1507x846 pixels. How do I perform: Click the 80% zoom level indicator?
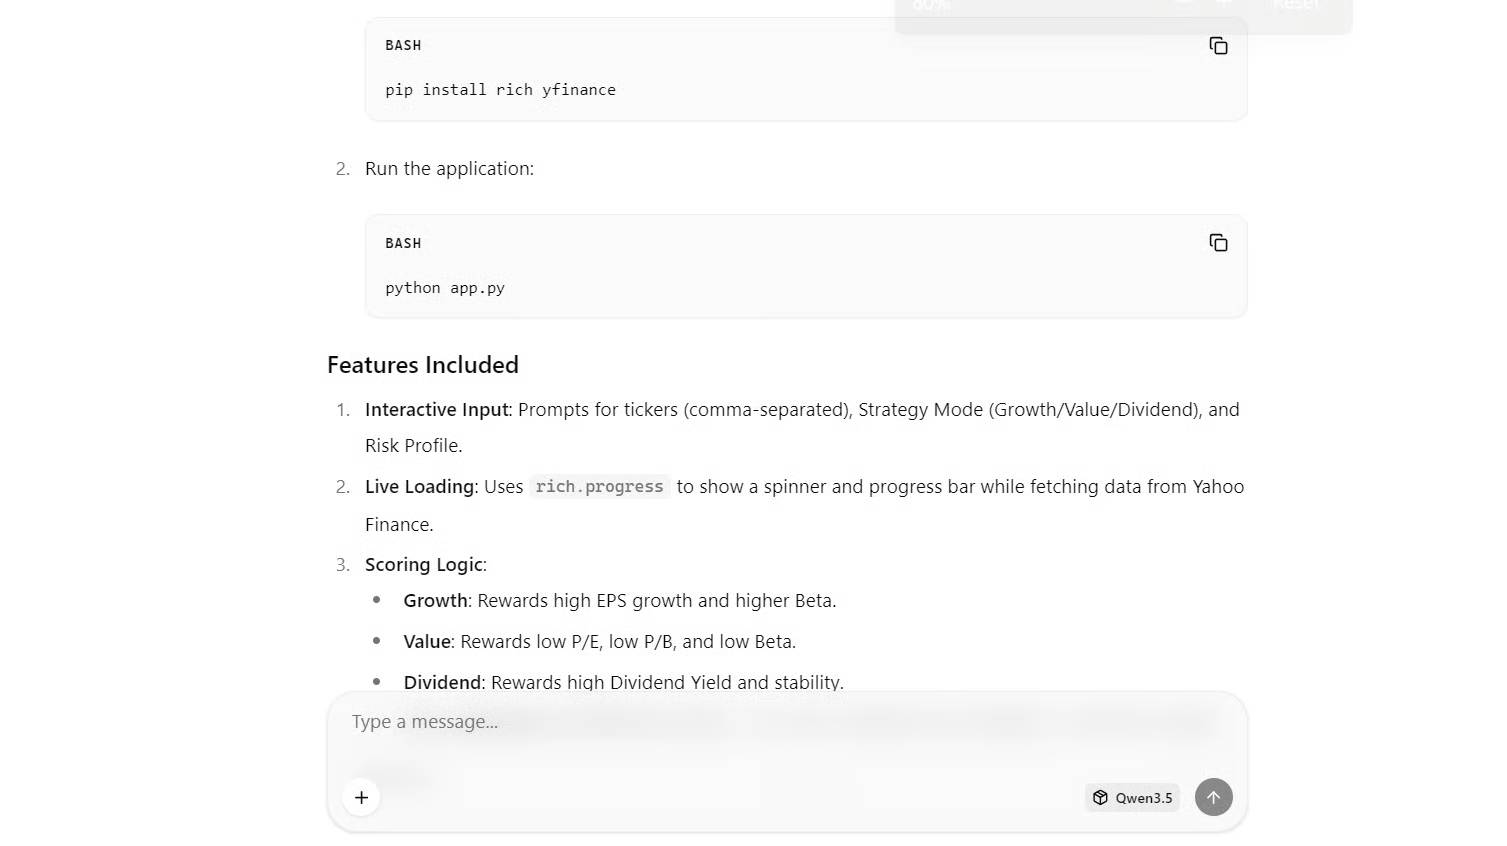click(x=930, y=6)
